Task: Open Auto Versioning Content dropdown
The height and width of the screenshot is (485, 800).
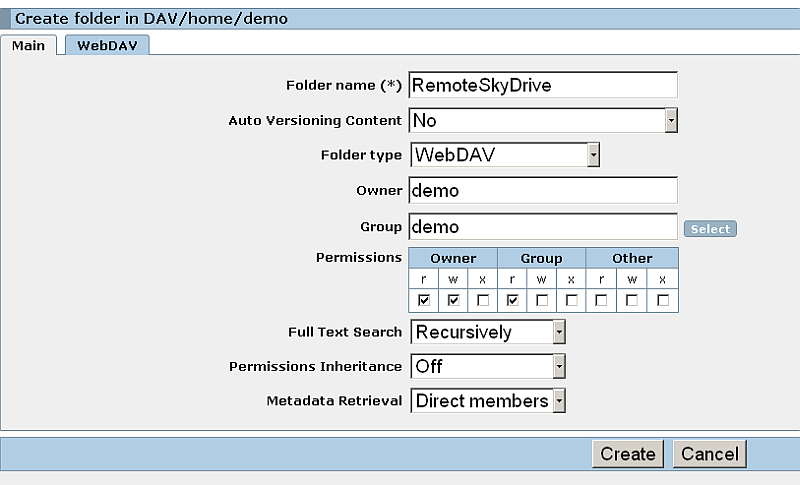Action: point(543,121)
